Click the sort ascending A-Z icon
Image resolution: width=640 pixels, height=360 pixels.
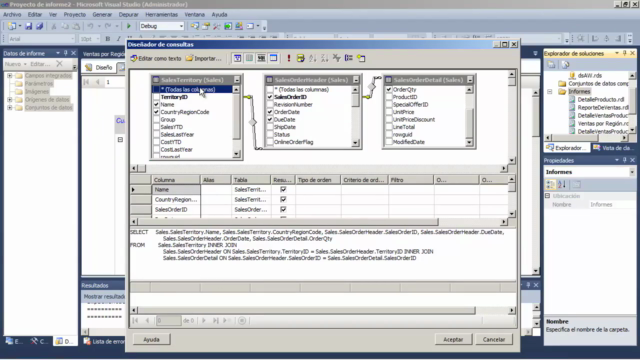[313, 58]
